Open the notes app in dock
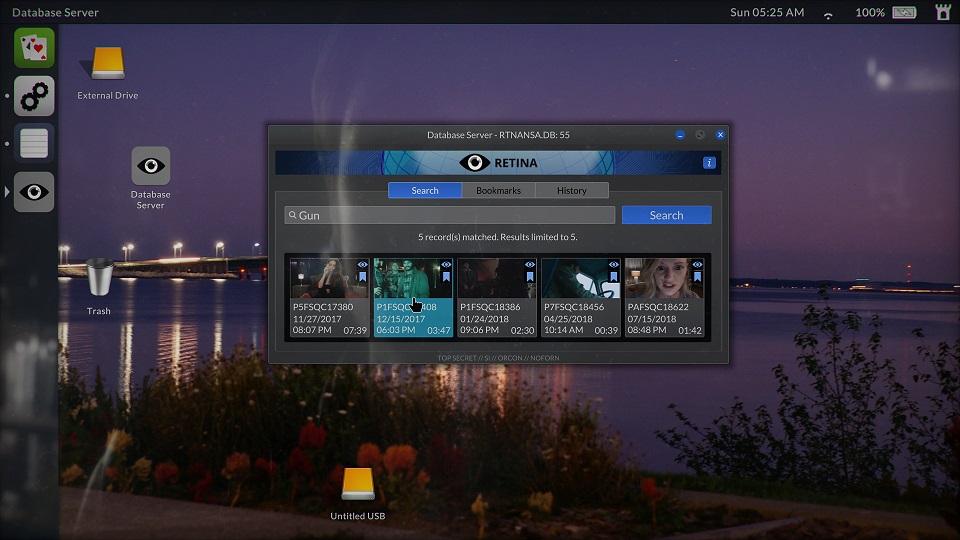The height and width of the screenshot is (540, 960). [x=34, y=144]
